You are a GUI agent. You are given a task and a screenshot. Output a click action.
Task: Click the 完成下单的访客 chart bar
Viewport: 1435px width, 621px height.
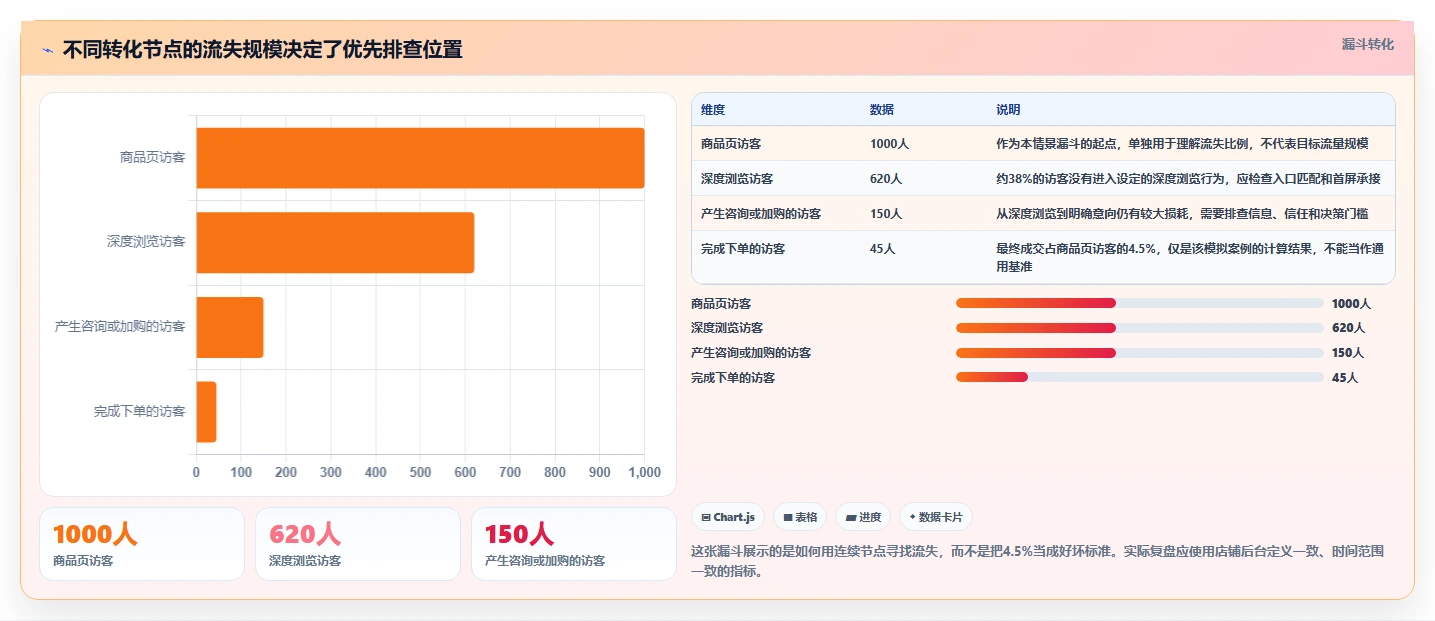(x=206, y=411)
